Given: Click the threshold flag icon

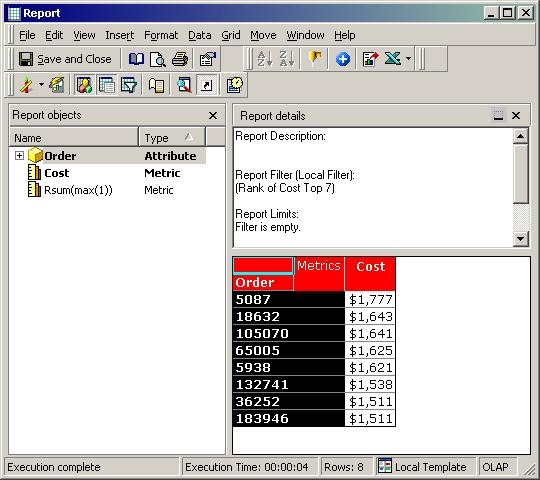Looking at the screenshot, I should pos(315,59).
